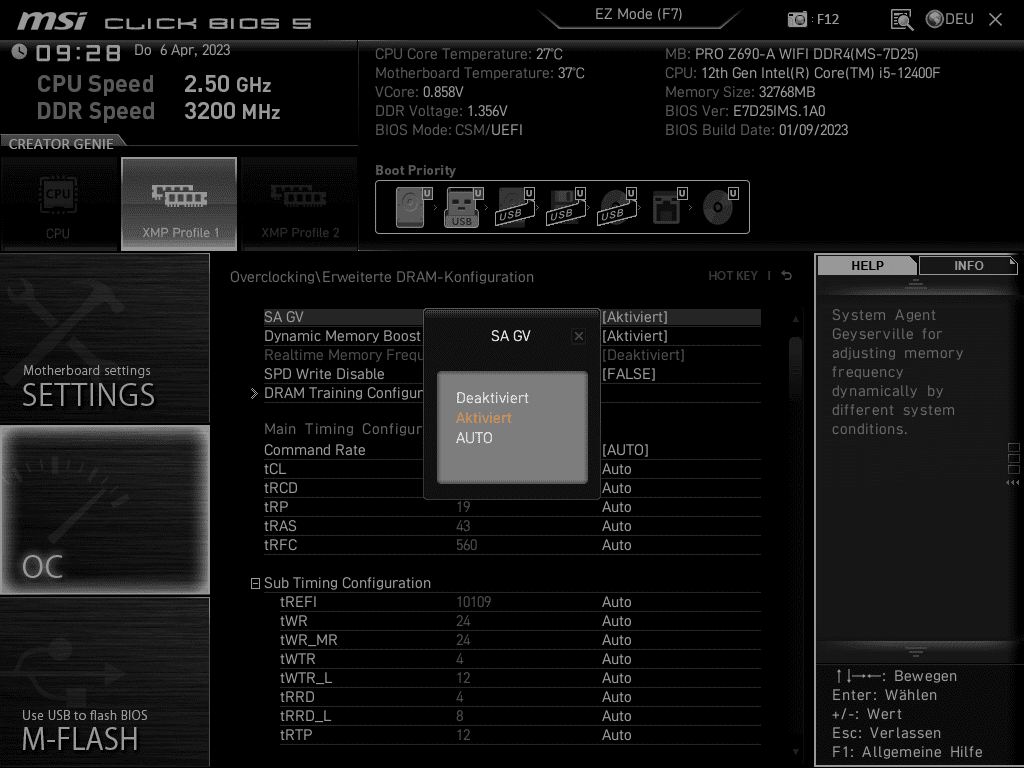Click the clock icon beside the time
The image size is (1024, 768).
pyautogui.click(x=20, y=51)
